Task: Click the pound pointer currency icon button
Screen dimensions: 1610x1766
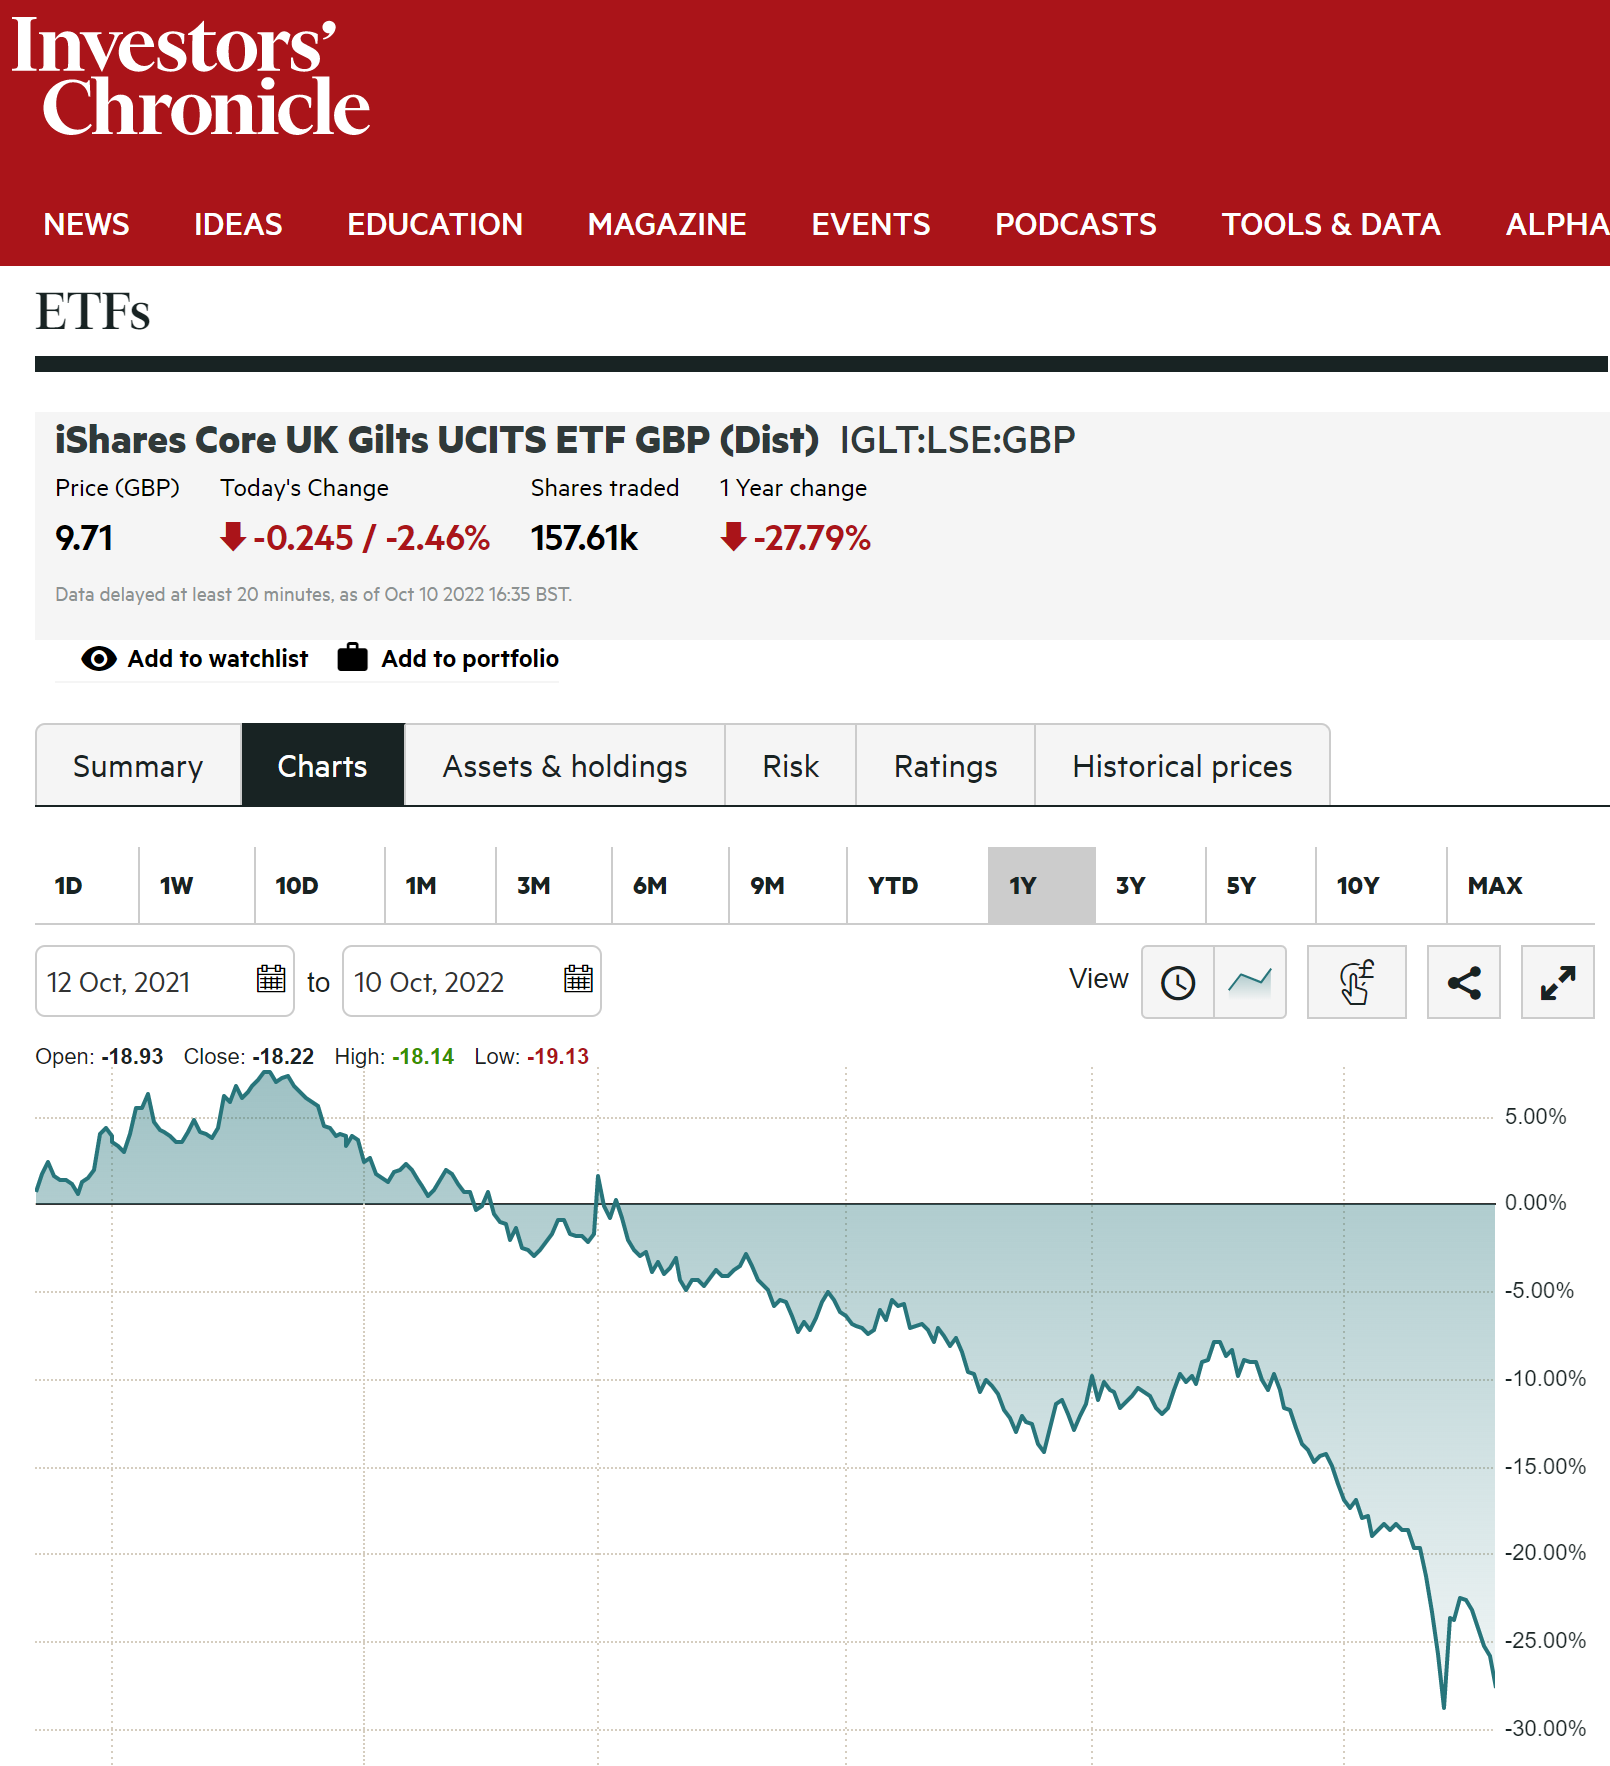Action: [x=1357, y=982]
